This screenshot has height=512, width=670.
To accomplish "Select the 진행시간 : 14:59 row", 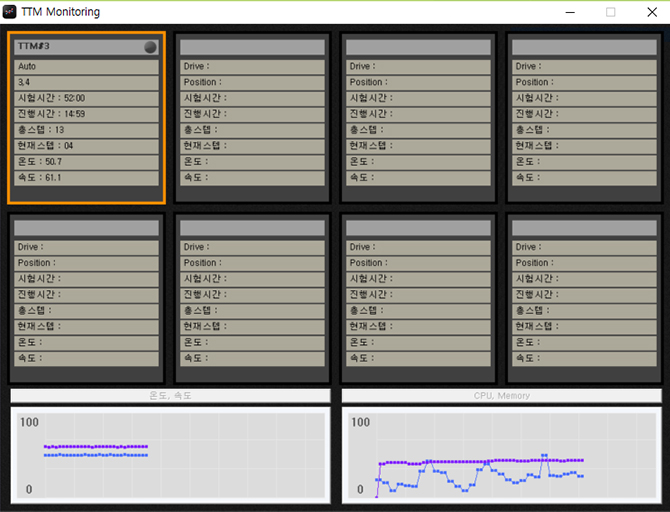I will click(x=86, y=114).
